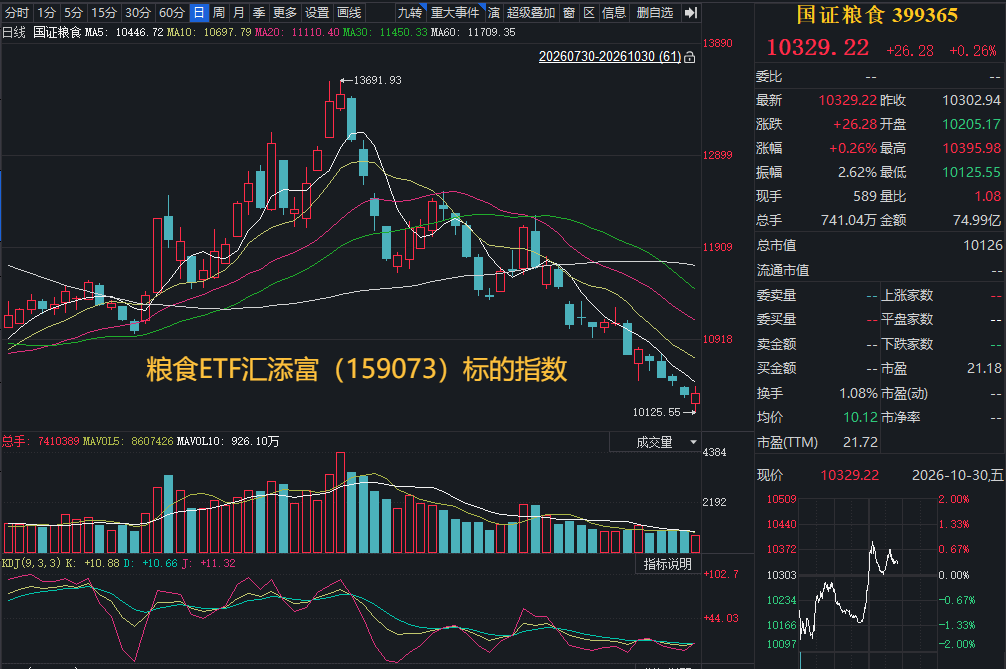Click 删自选 to remove from watchlist
1006x669 pixels.
click(654, 12)
